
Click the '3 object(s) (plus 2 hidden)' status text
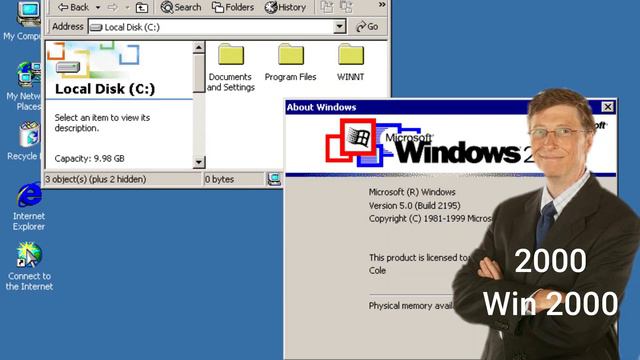pos(96,179)
